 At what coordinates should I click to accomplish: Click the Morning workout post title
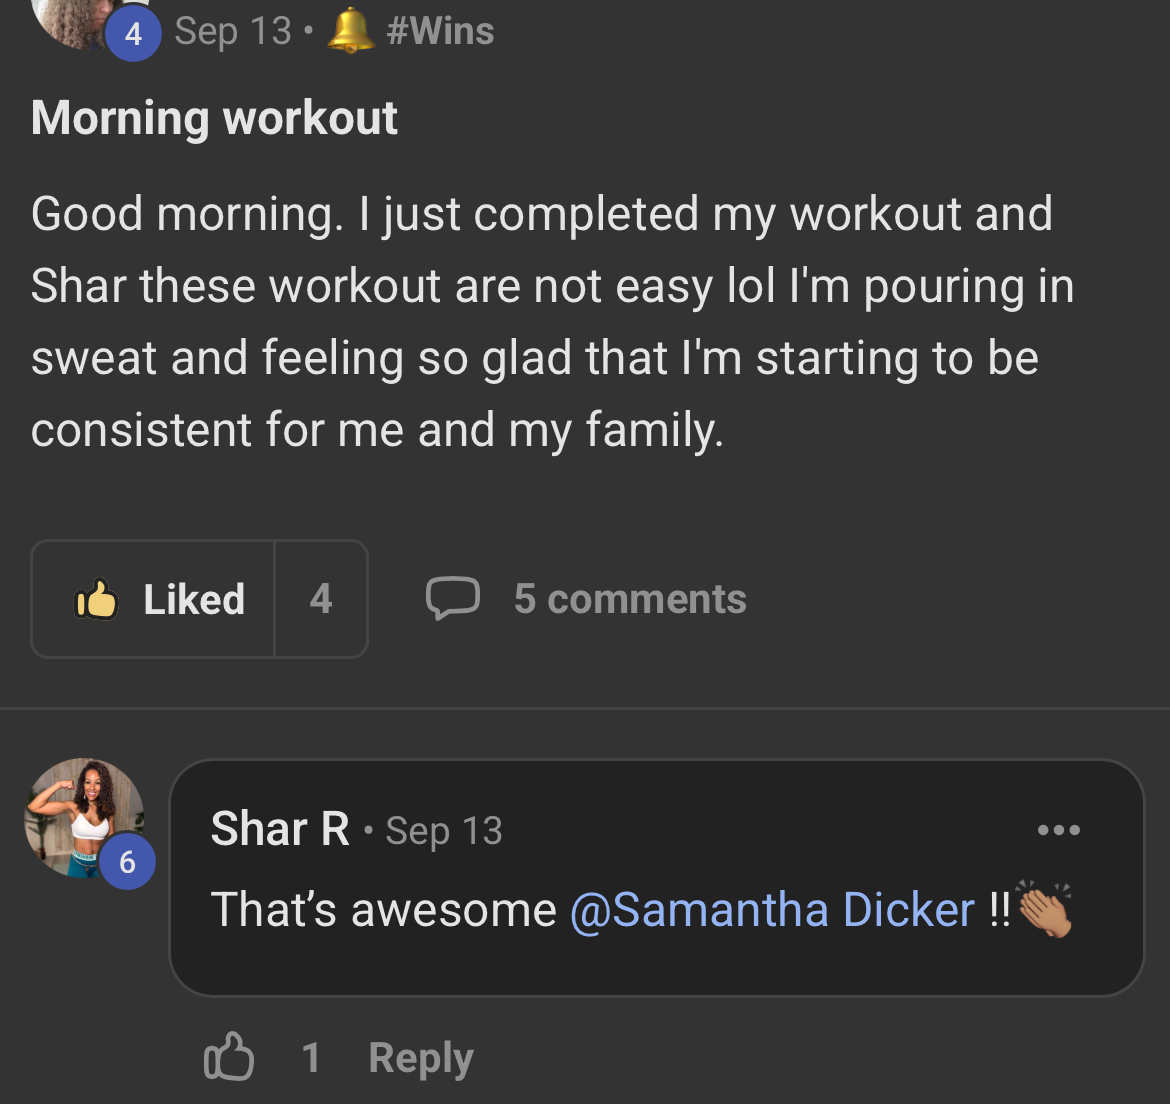[x=214, y=118]
